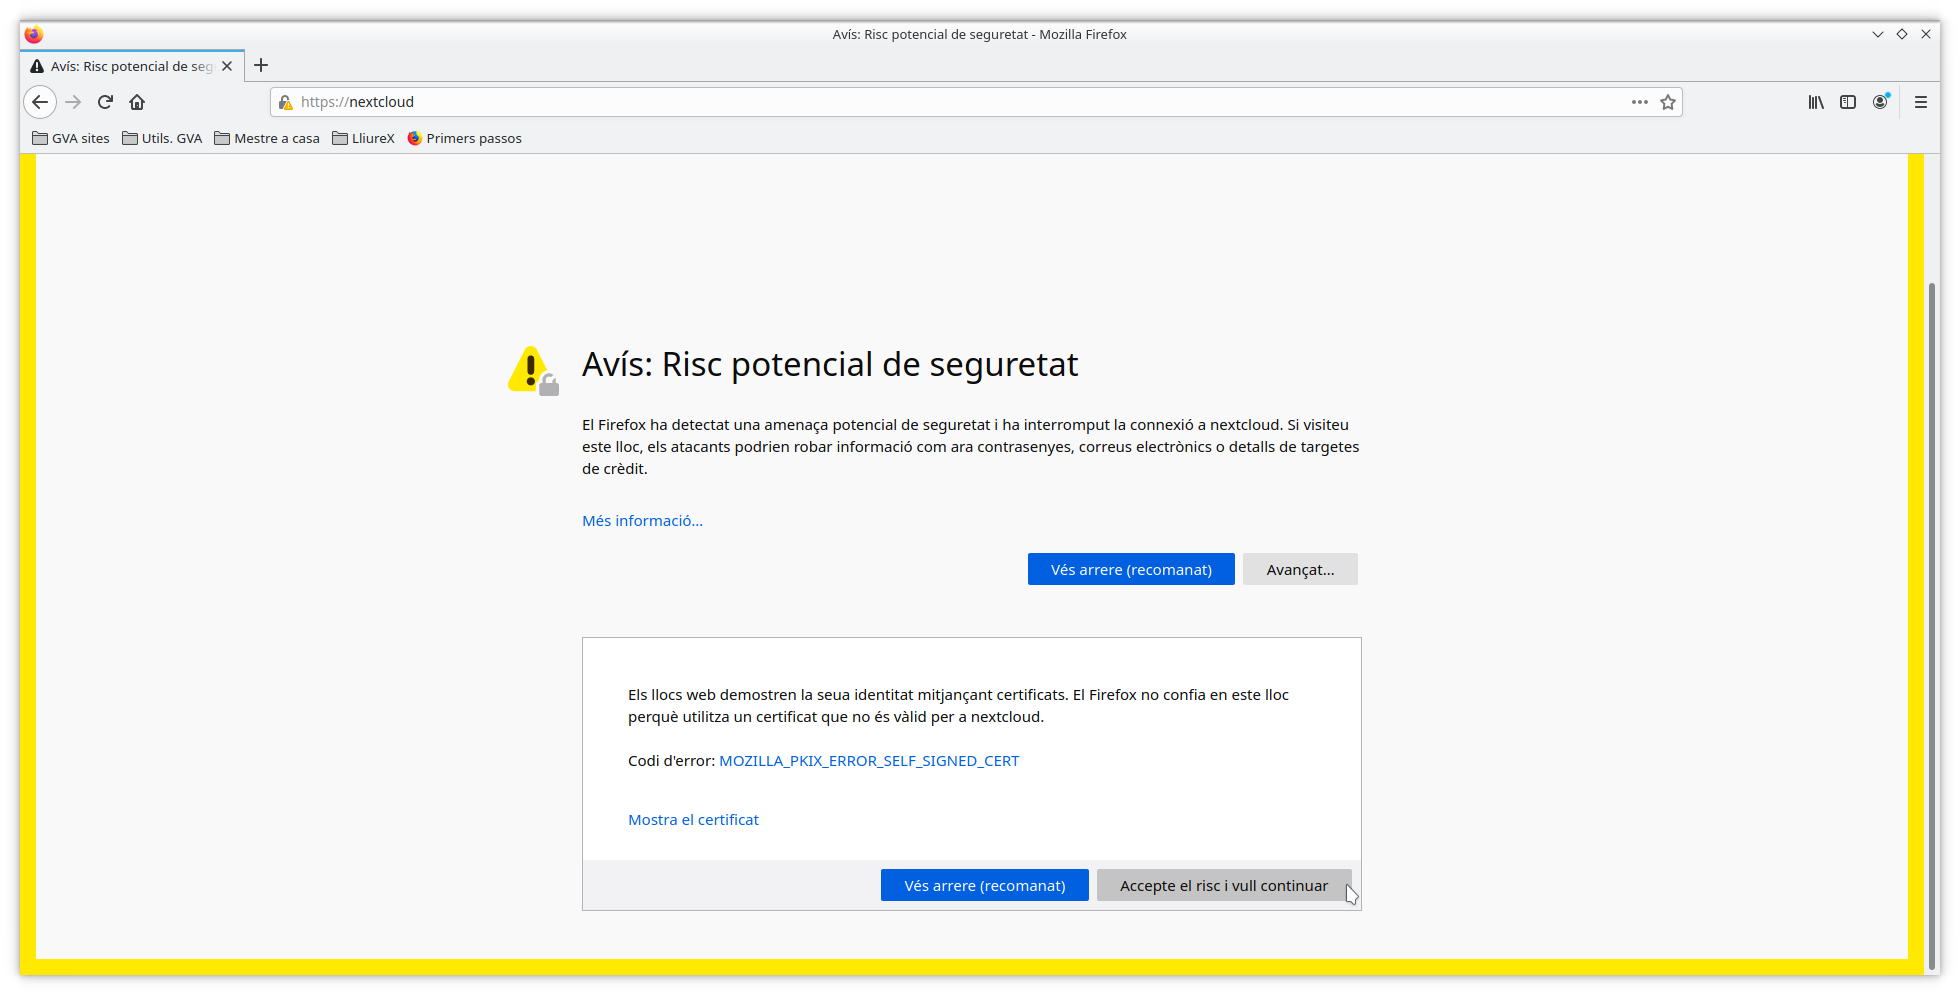Reload the current page

pos(105,102)
